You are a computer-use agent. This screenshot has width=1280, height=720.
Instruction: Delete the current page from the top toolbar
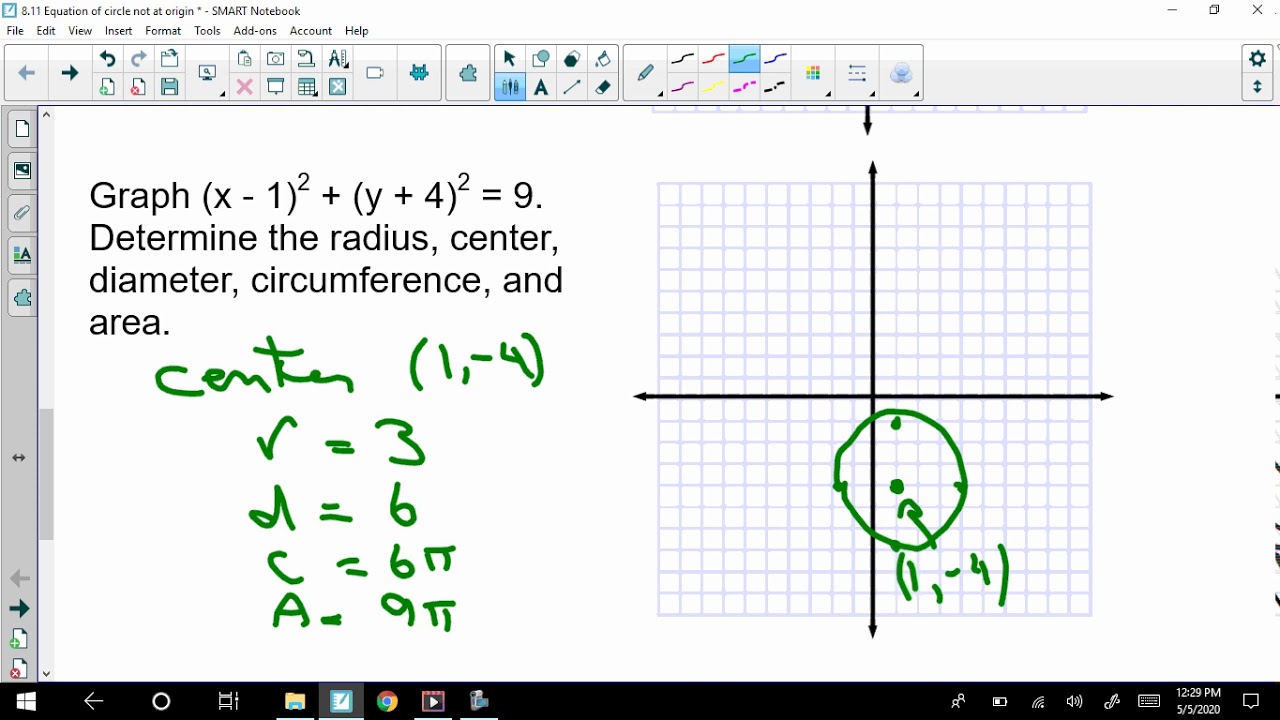pos(139,87)
